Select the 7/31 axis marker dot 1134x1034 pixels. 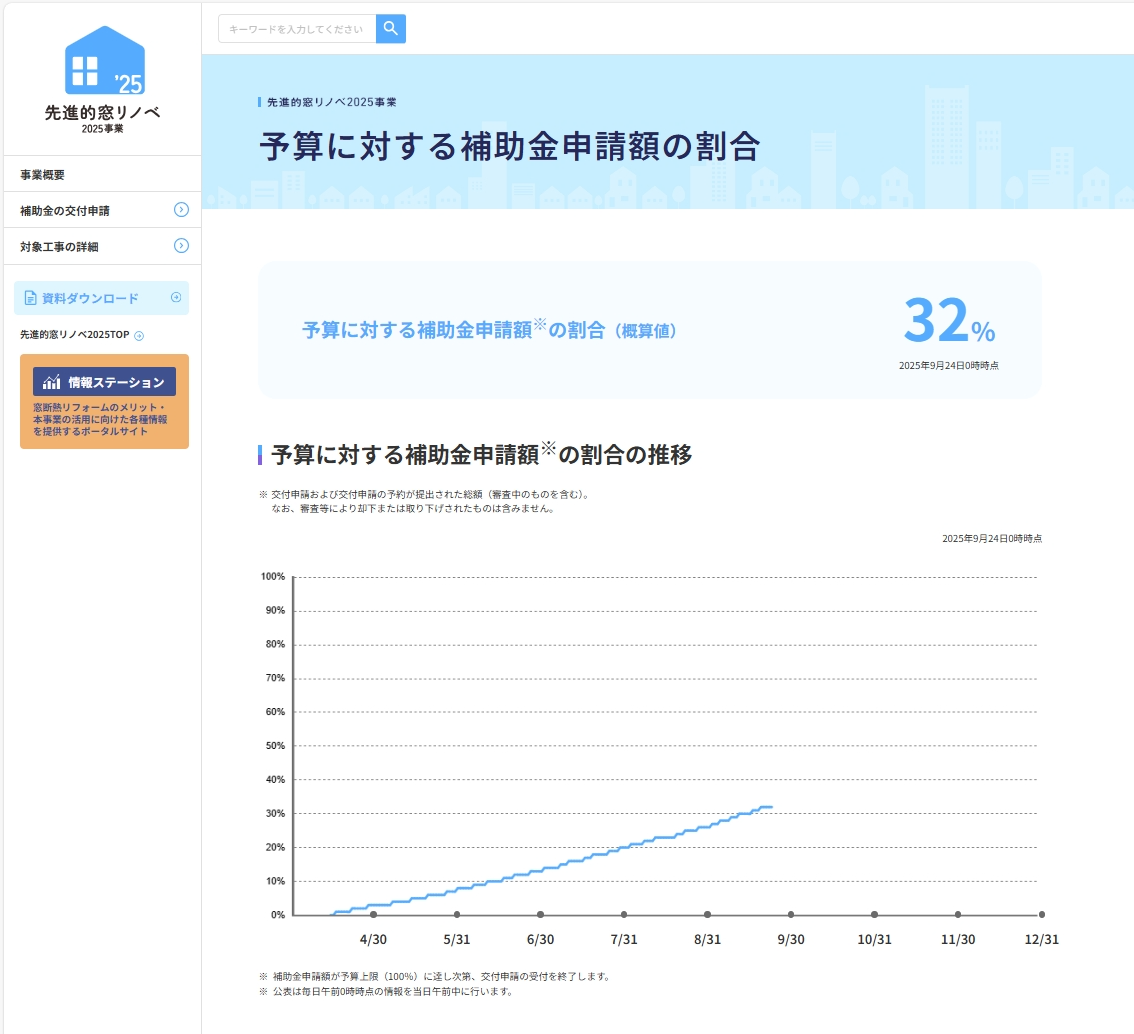coord(624,914)
